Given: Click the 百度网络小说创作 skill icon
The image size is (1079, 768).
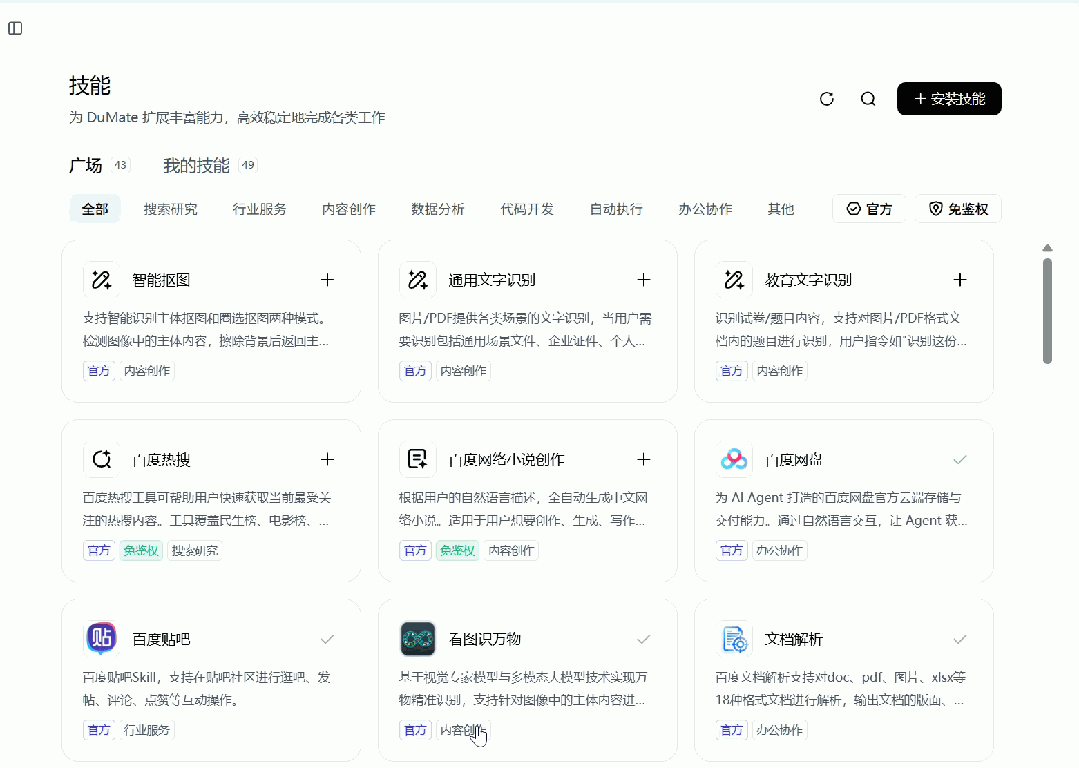Looking at the screenshot, I should tap(418, 459).
